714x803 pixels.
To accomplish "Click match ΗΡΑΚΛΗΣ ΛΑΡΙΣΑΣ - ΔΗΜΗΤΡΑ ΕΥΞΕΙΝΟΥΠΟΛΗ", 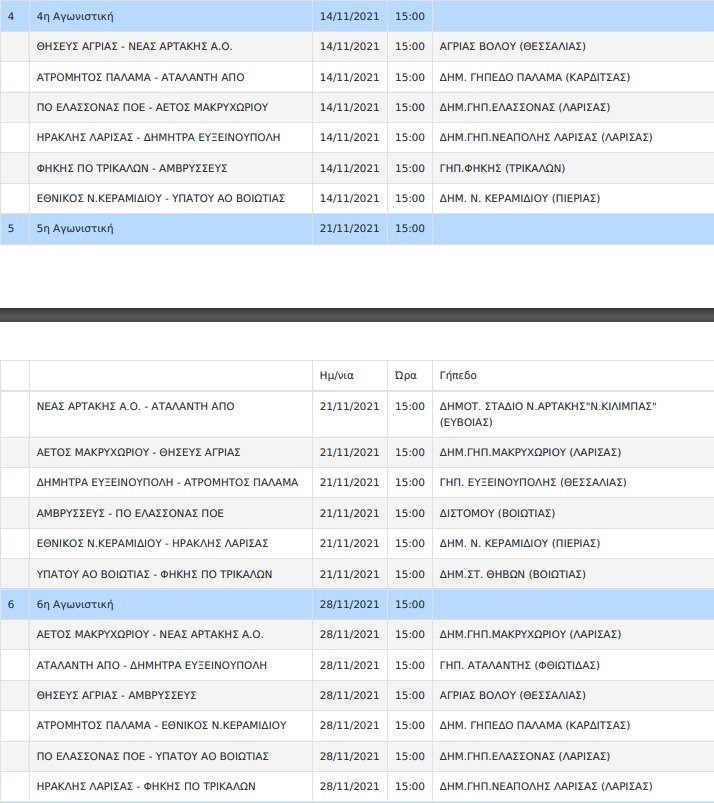I will (x=158, y=137).
